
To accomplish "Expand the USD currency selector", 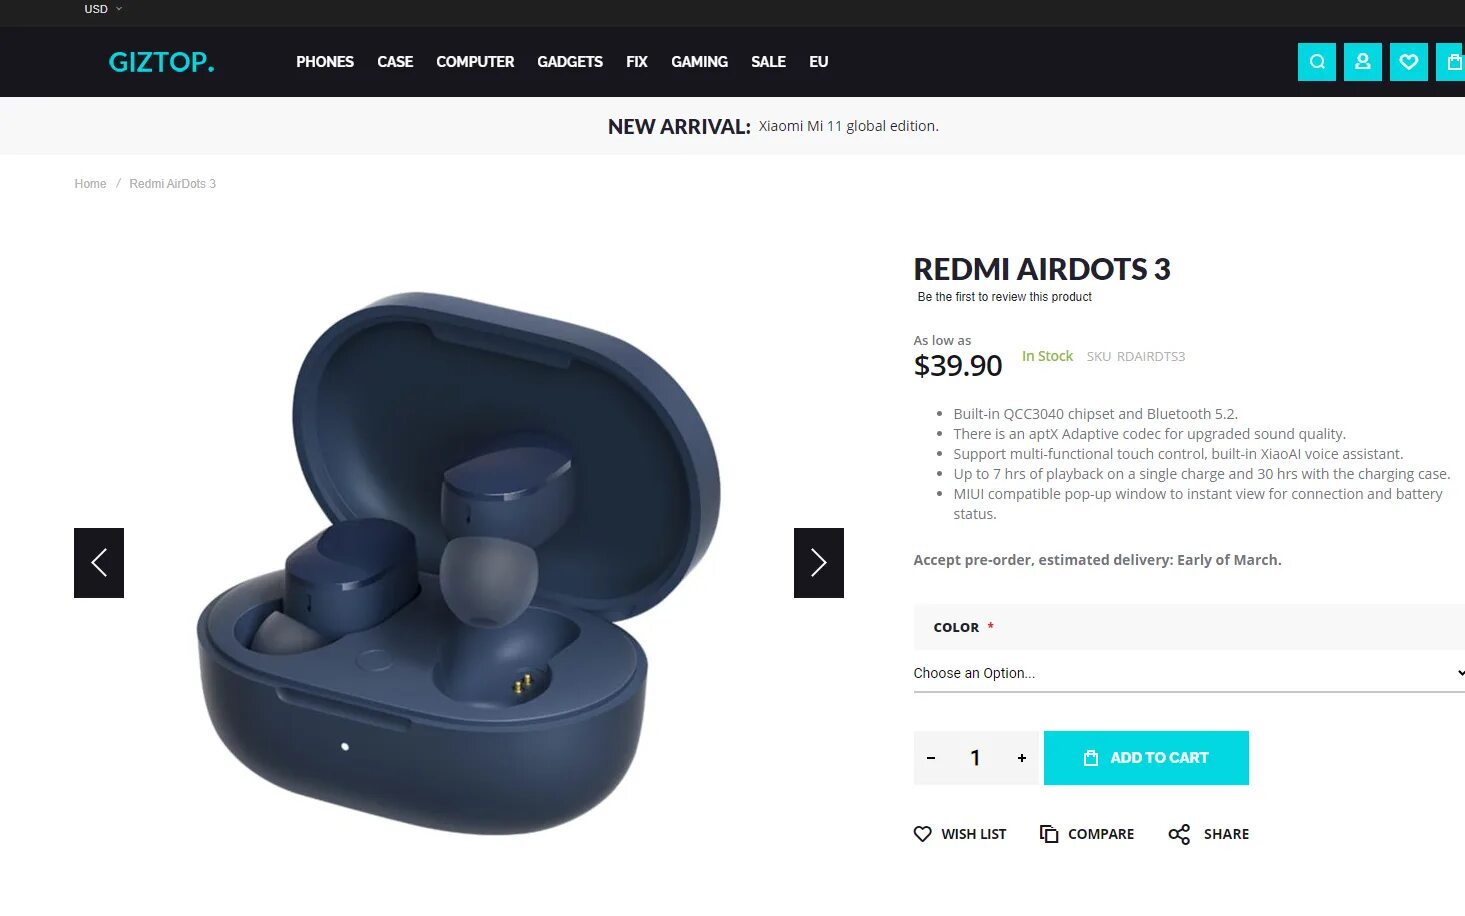I will [x=103, y=9].
